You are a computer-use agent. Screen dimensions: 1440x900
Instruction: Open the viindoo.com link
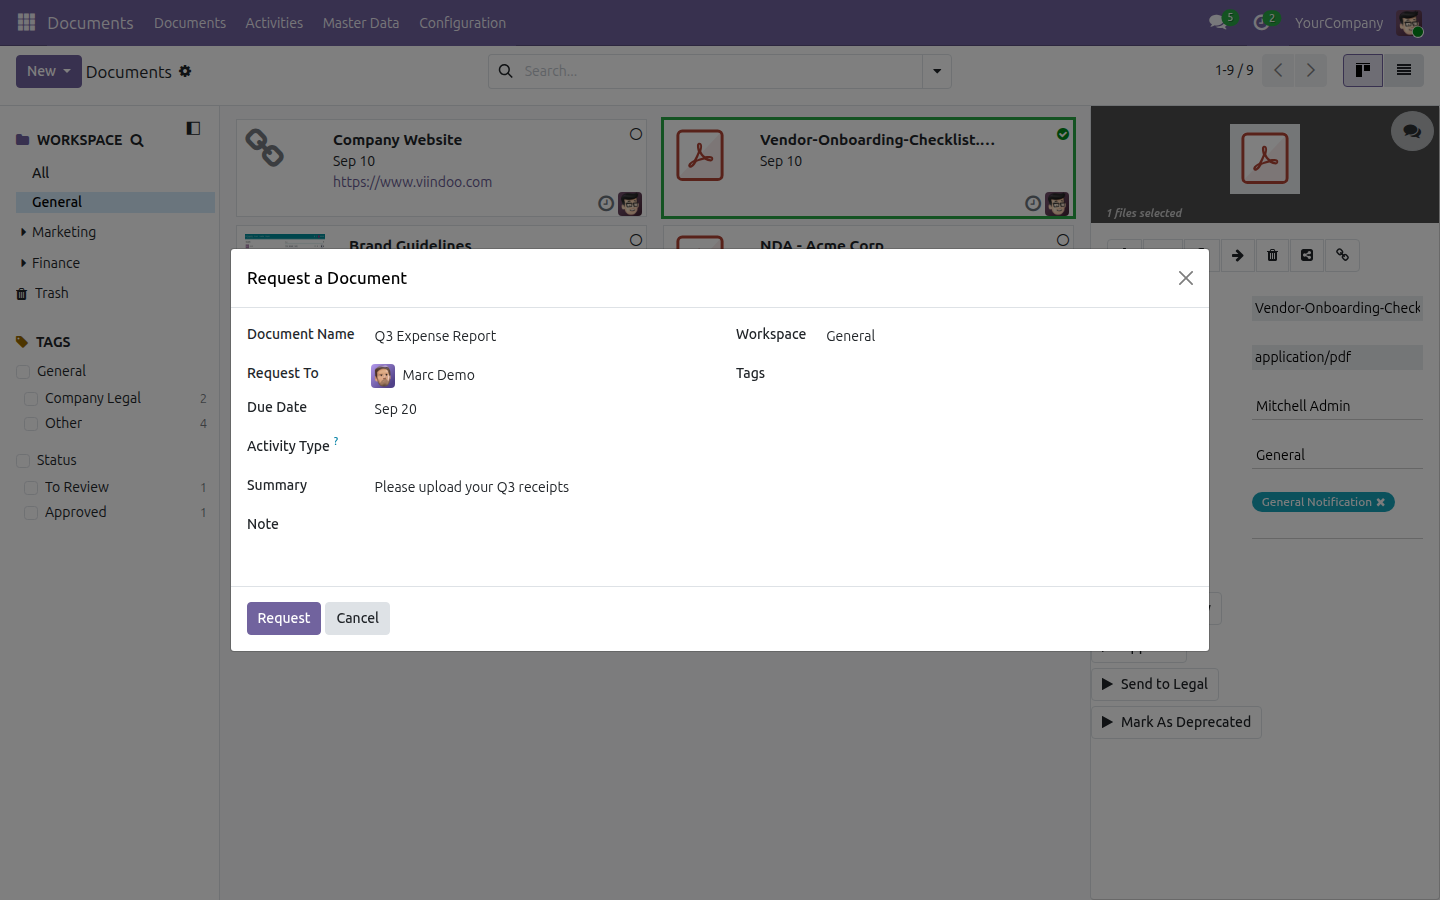click(x=412, y=182)
